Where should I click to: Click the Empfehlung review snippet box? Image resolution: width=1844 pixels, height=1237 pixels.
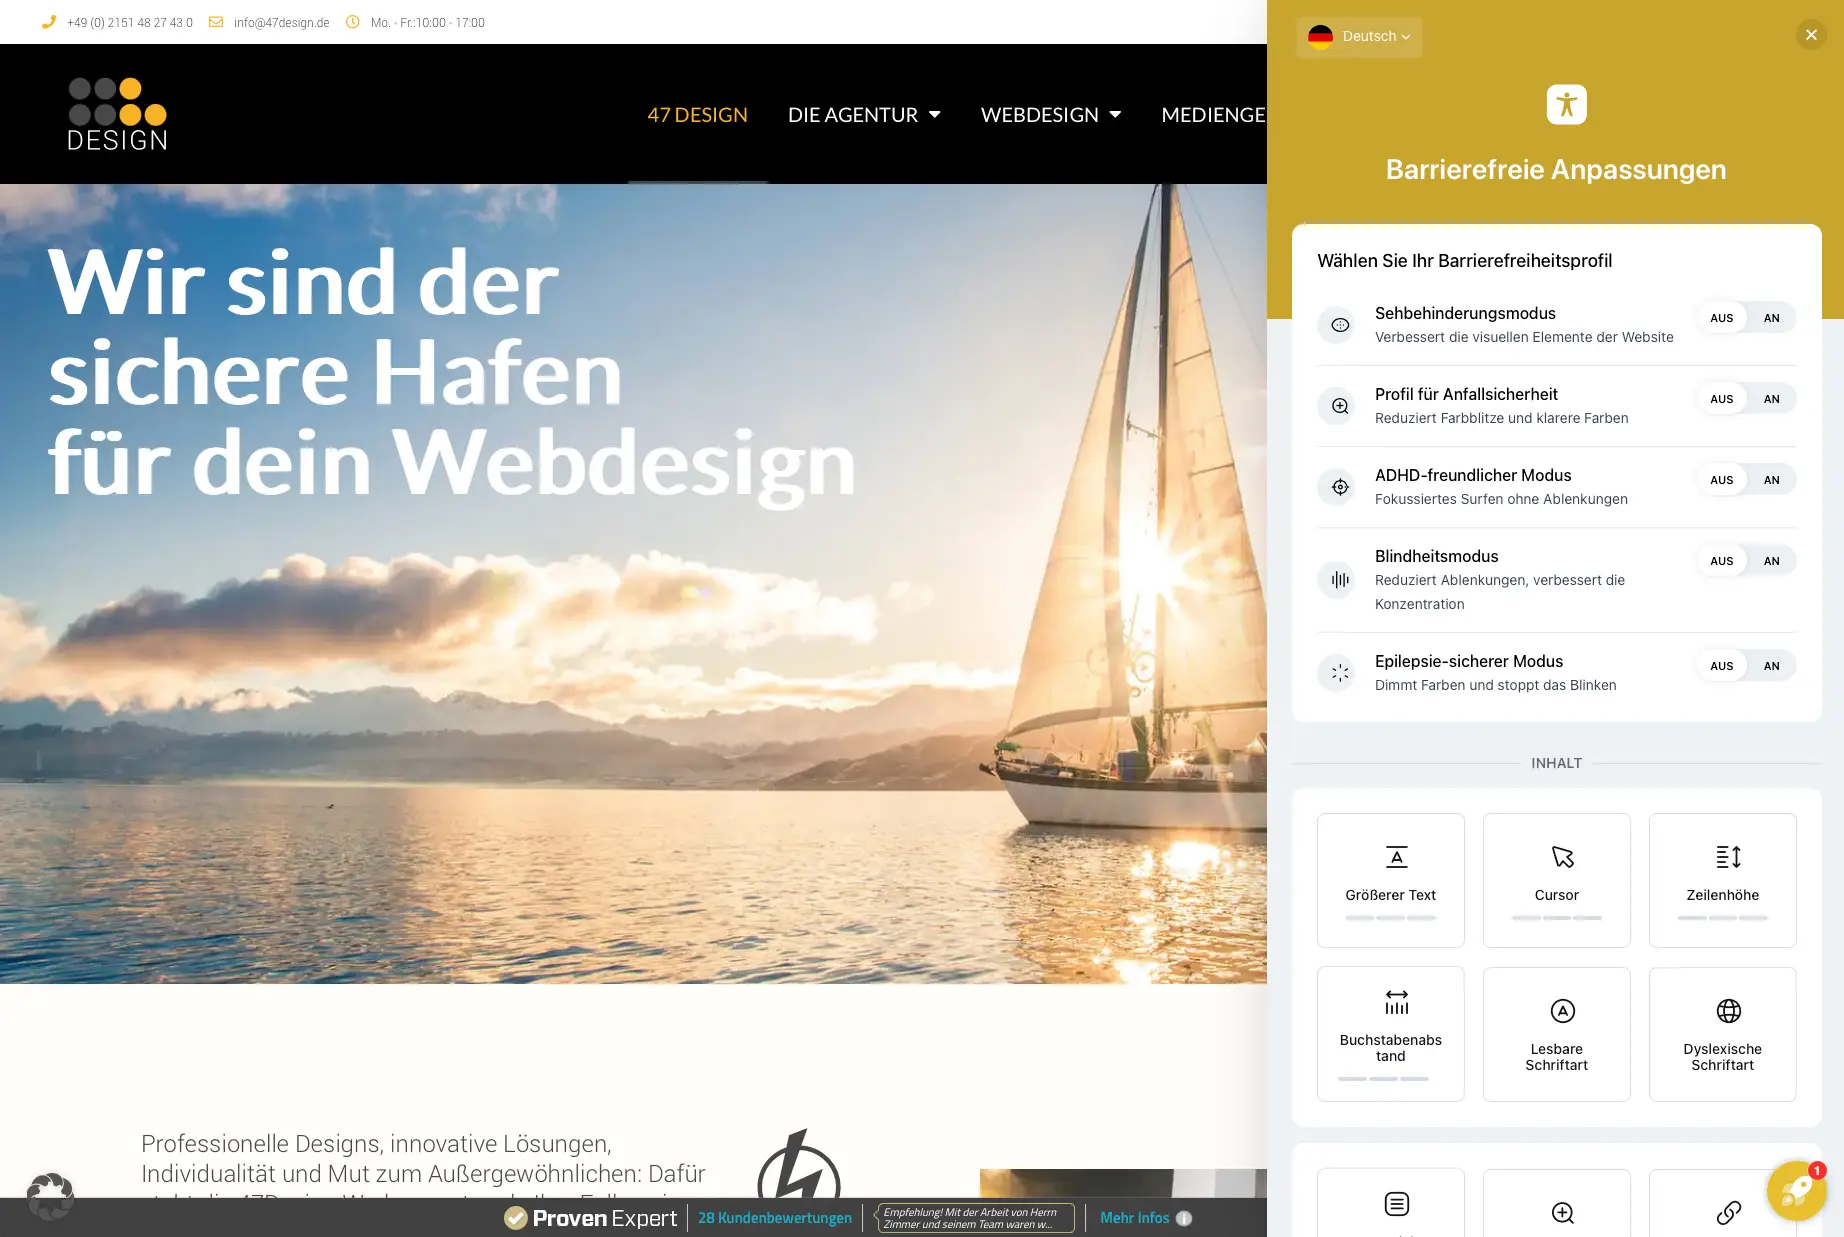[975, 1218]
